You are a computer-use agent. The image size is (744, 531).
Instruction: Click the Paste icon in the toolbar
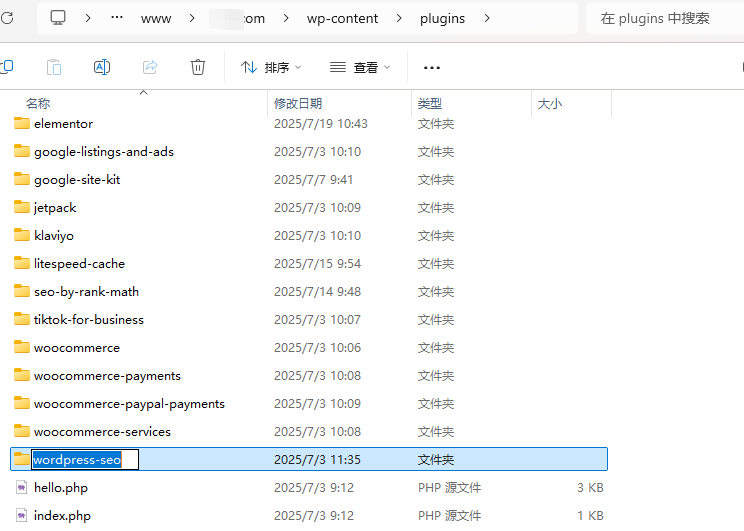[54, 67]
